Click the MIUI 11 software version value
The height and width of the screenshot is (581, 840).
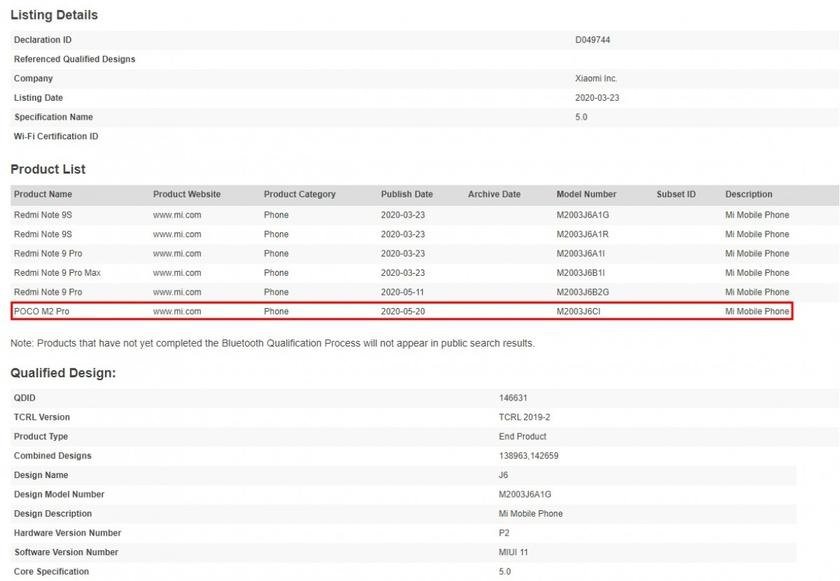(513, 552)
